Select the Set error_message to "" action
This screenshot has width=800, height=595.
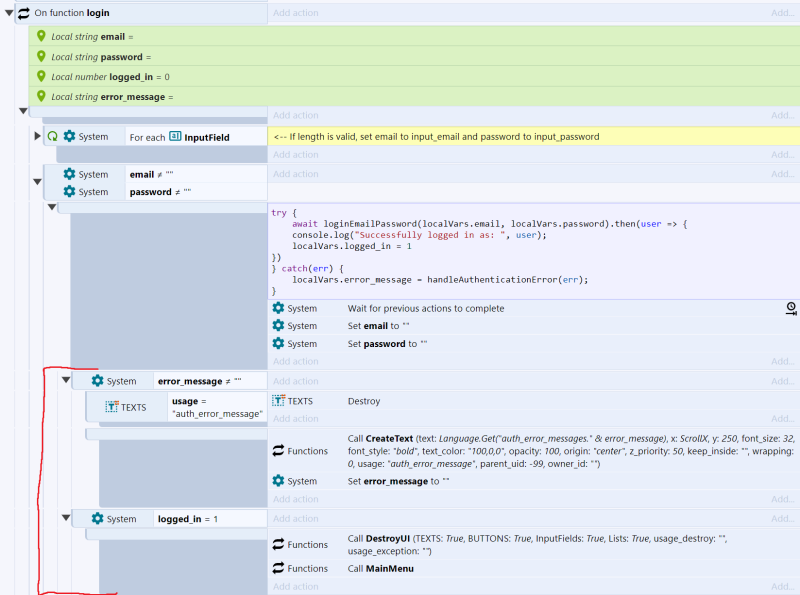534,481
